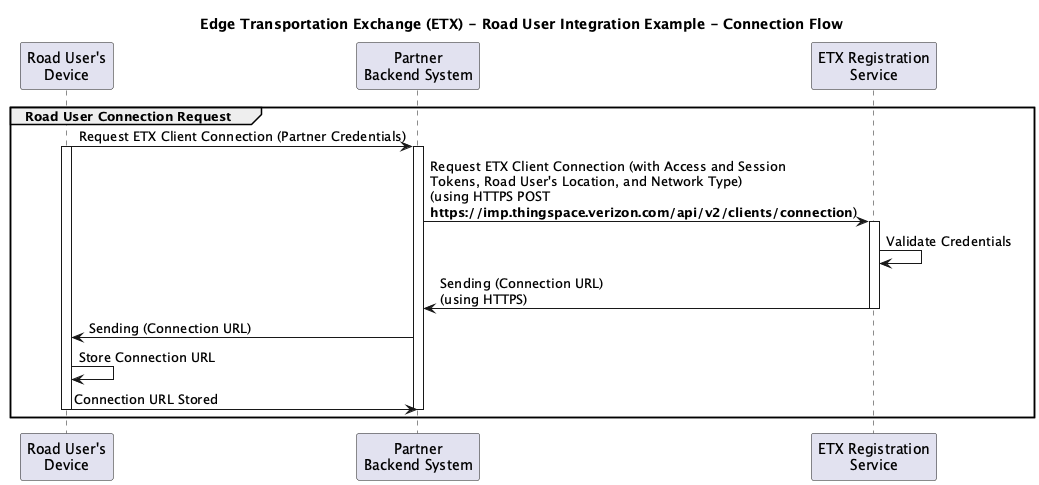1039x485 pixels.
Task: Click the Sending (Connection URL) using HTTPS label
Action: tap(521, 292)
